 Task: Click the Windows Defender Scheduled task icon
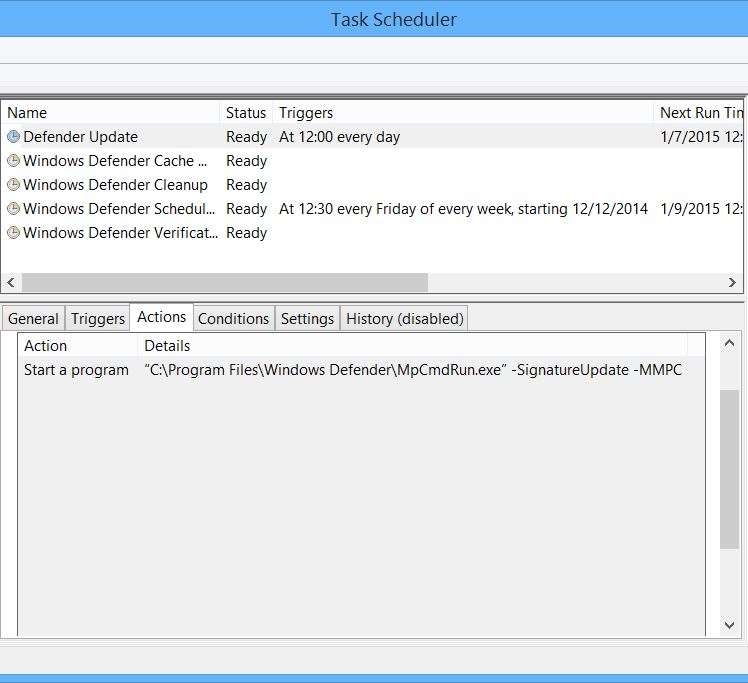pyautogui.click(x=13, y=209)
